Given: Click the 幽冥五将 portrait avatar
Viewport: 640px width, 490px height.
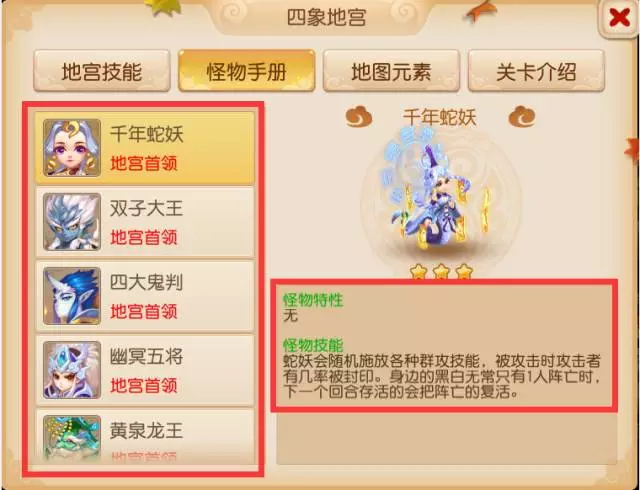Looking at the screenshot, I should (x=72, y=370).
